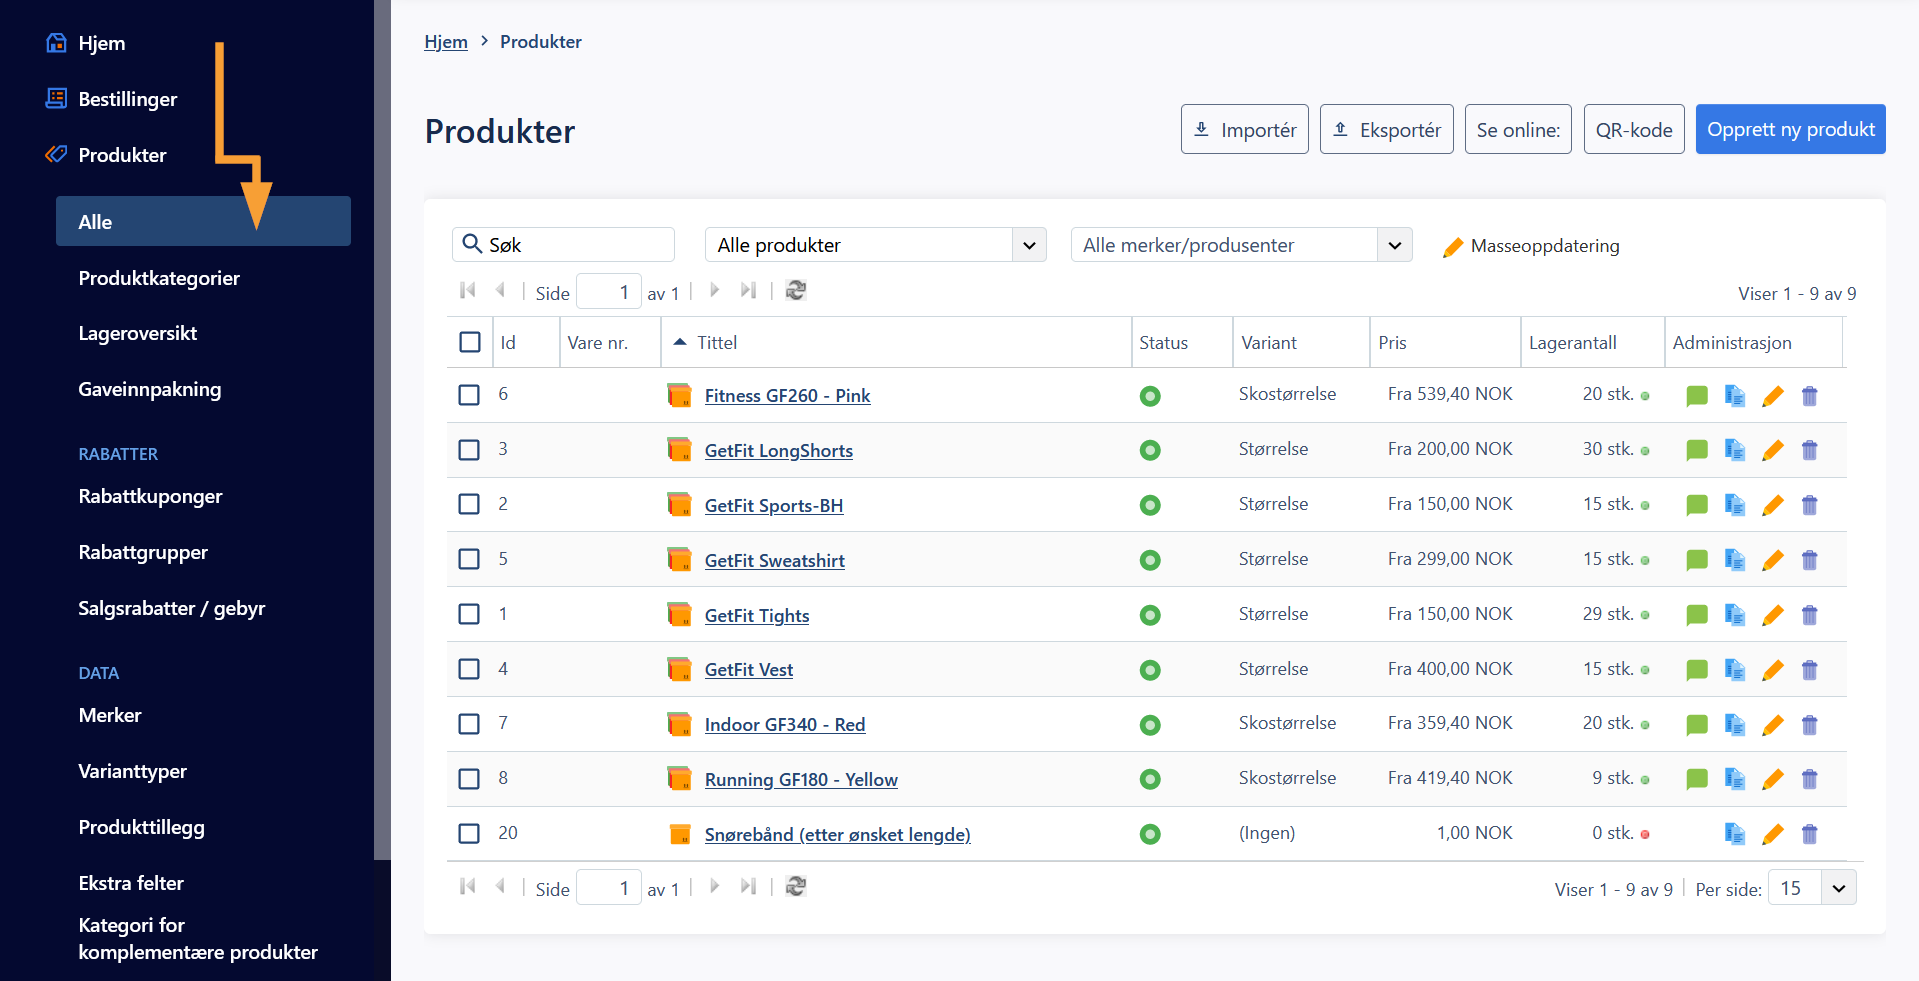The width and height of the screenshot is (1919, 981).
Task: Open Lageroversikt in sidebar
Action: click(x=138, y=333)
